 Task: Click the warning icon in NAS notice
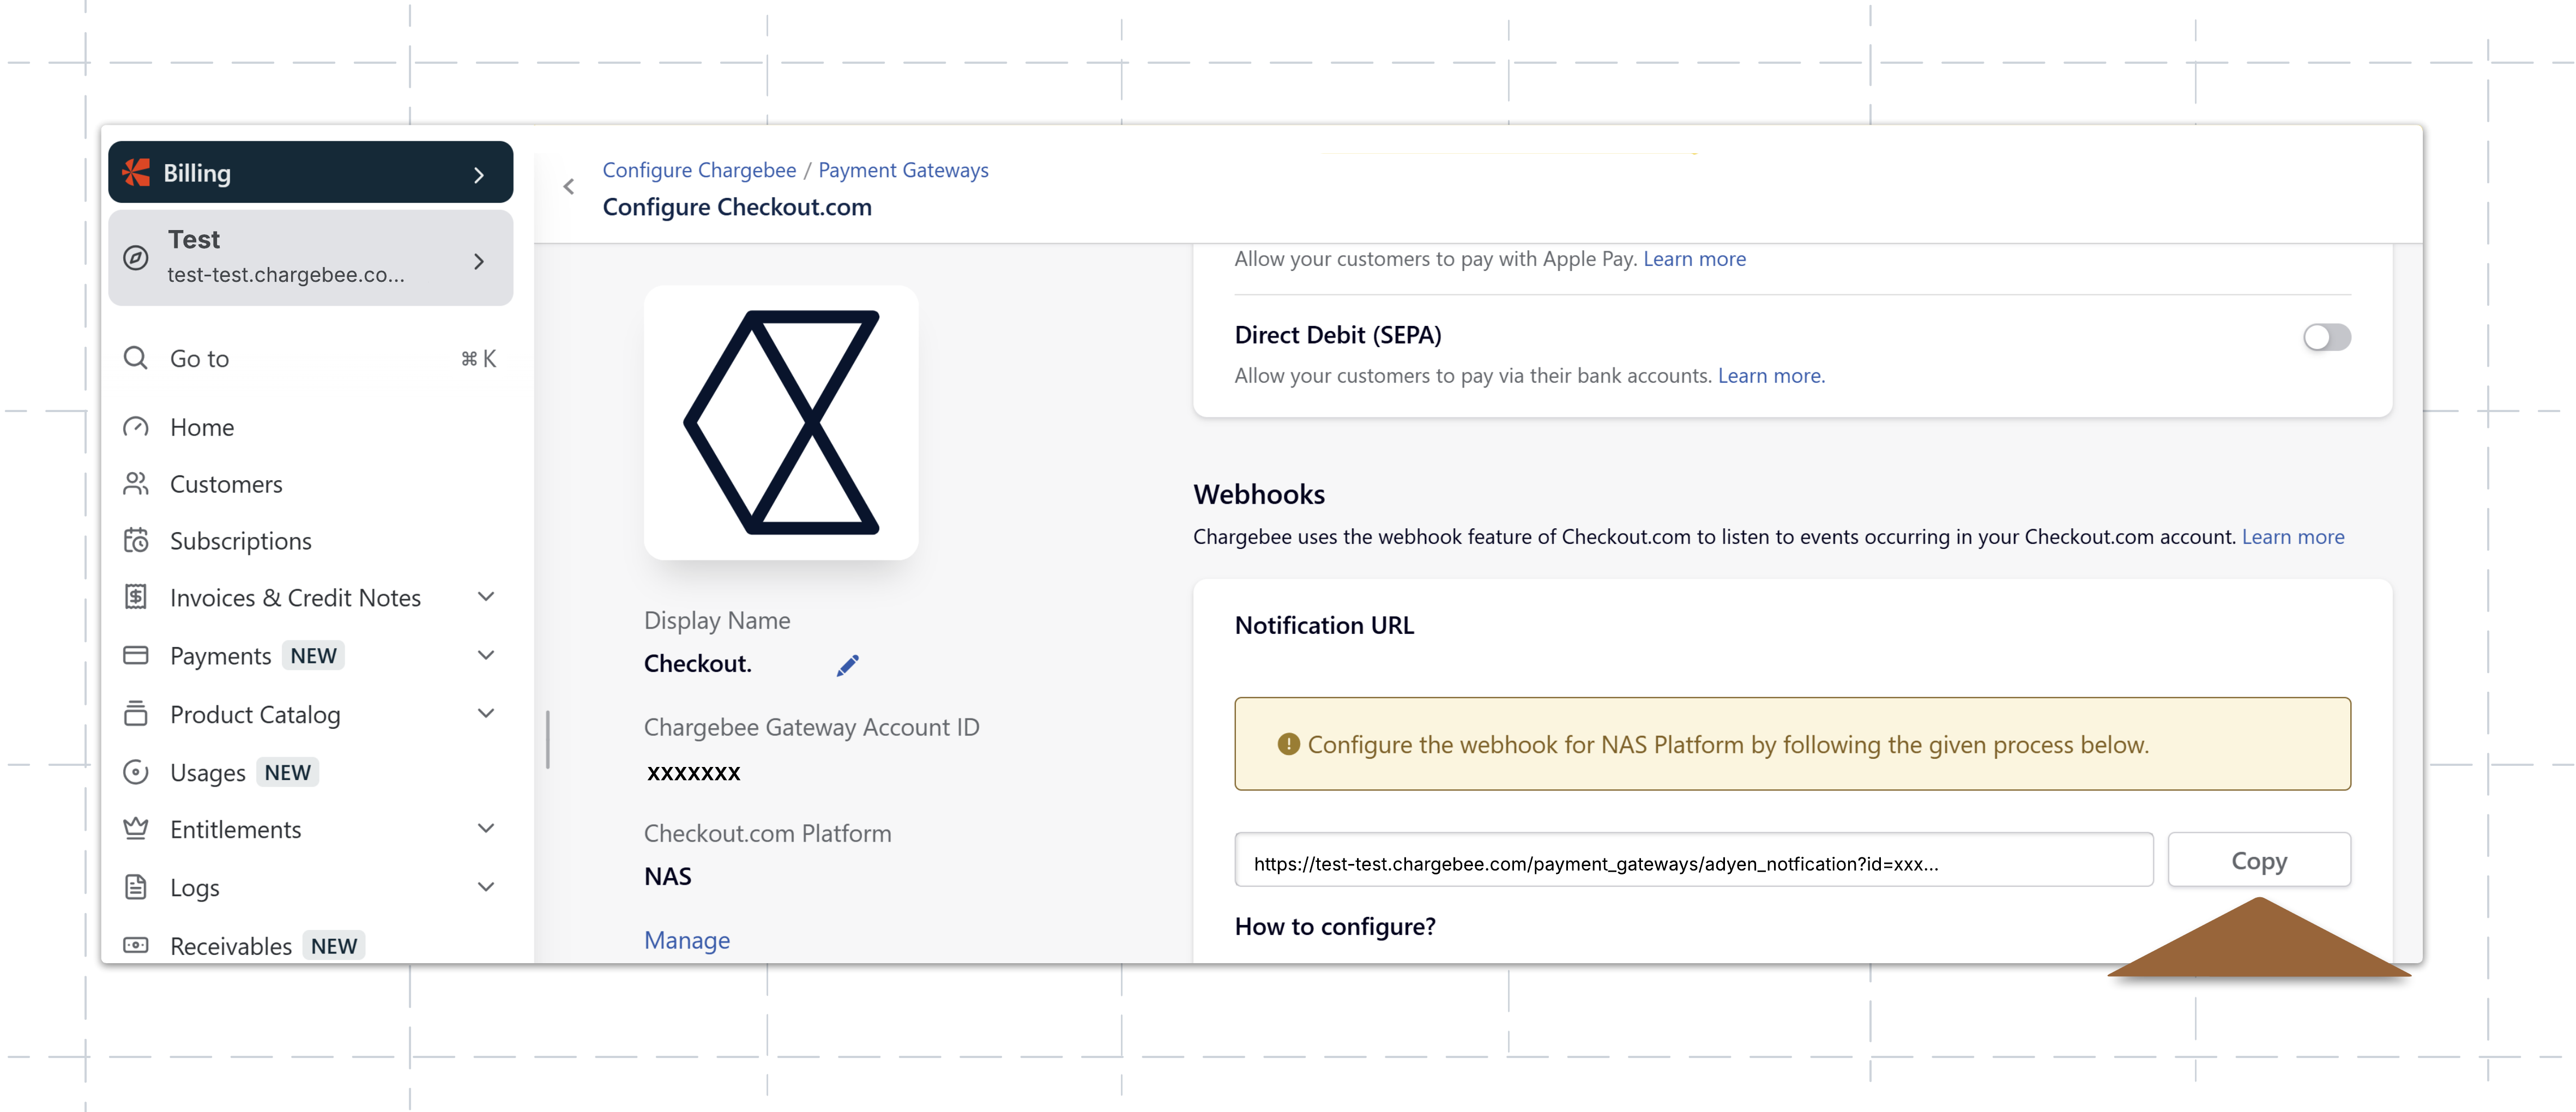(1288, 744)
